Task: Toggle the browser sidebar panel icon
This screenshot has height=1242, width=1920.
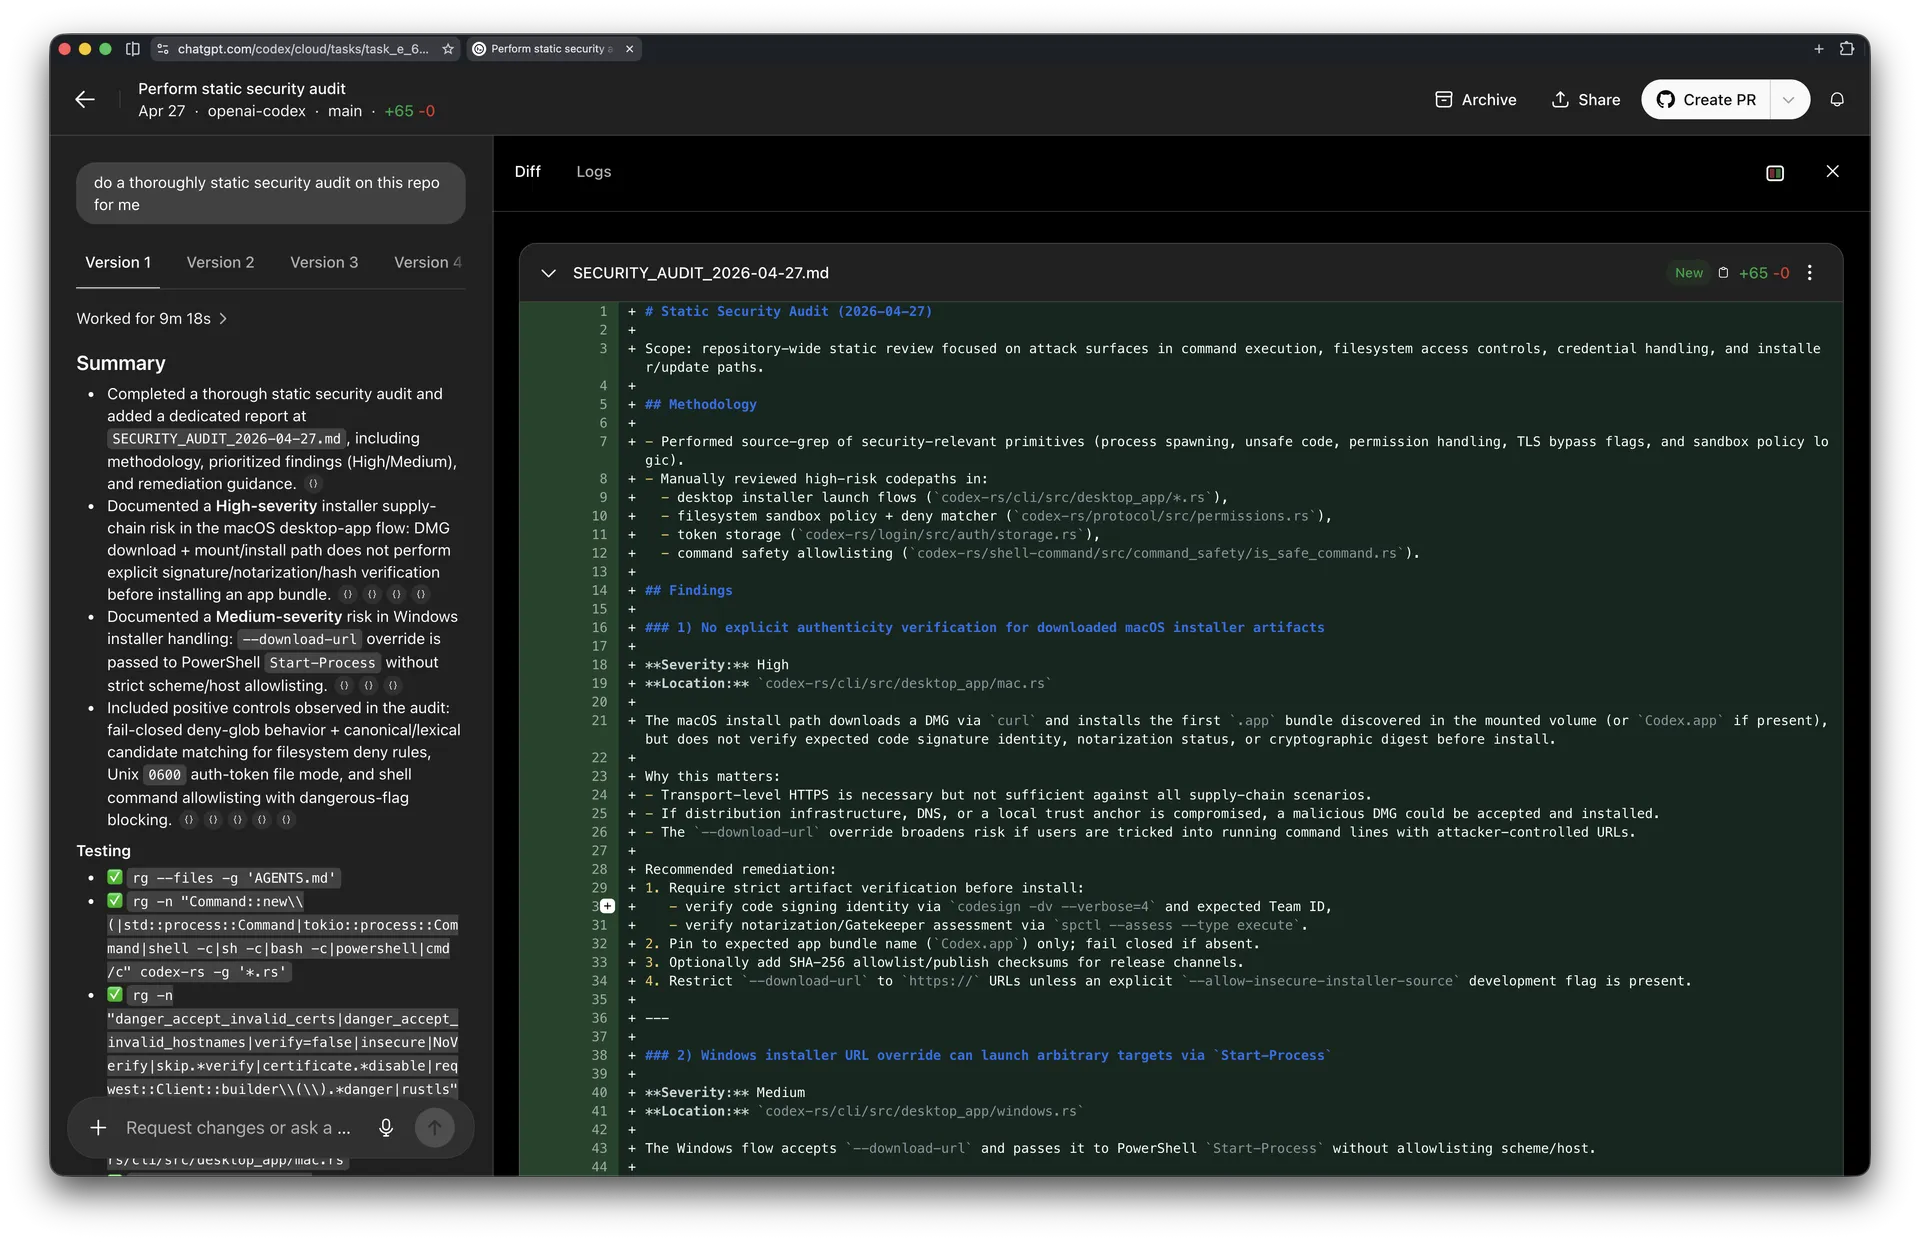Action: [132, 49]
